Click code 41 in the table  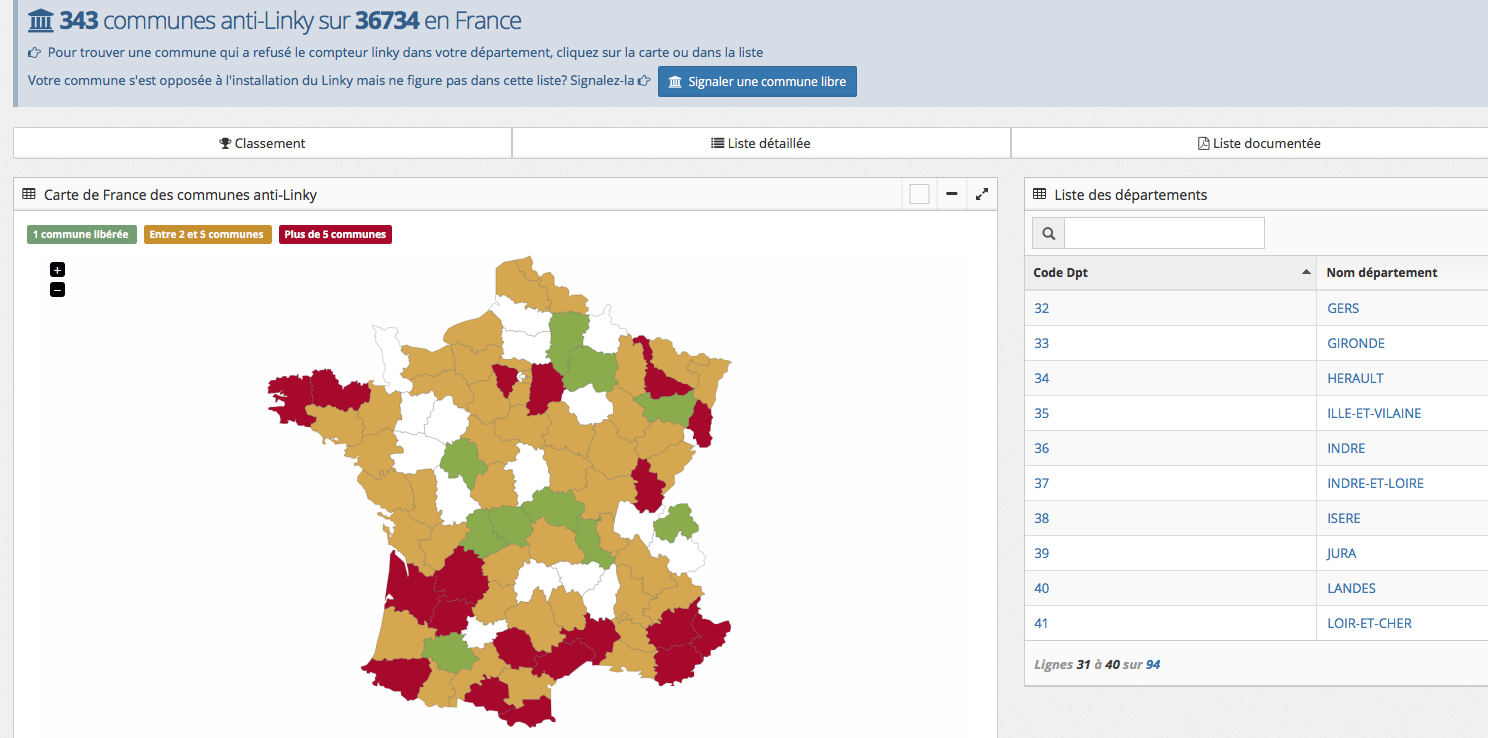[1042, 623]
